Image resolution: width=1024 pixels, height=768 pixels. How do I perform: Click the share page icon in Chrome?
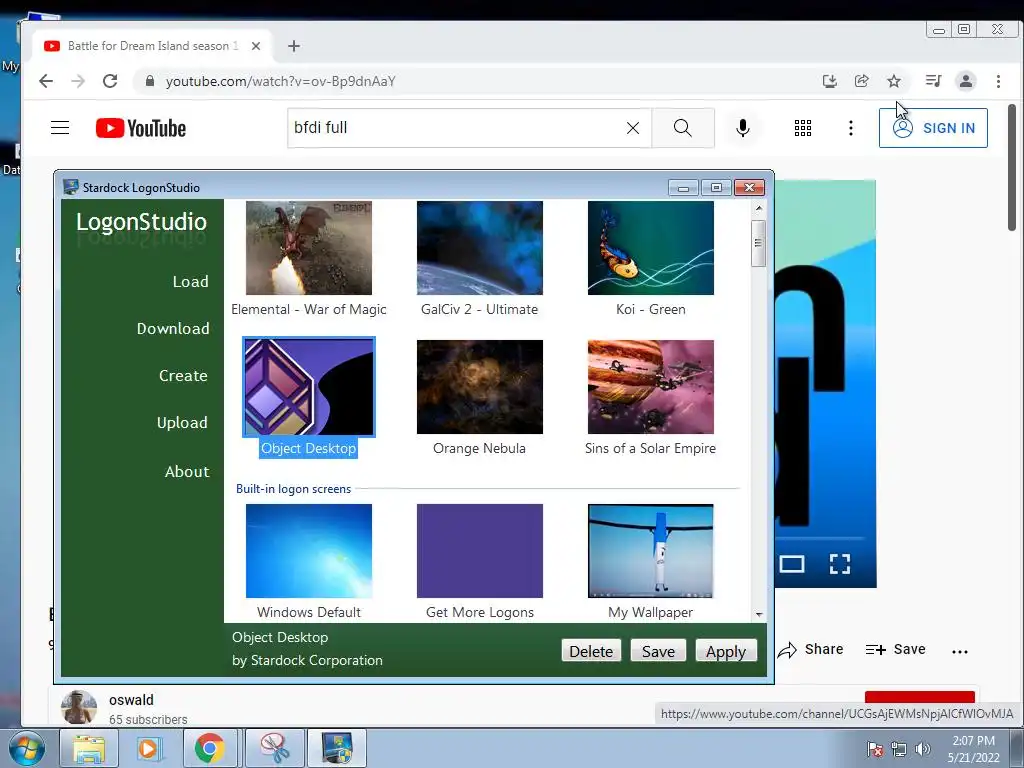tap(861, 81)
